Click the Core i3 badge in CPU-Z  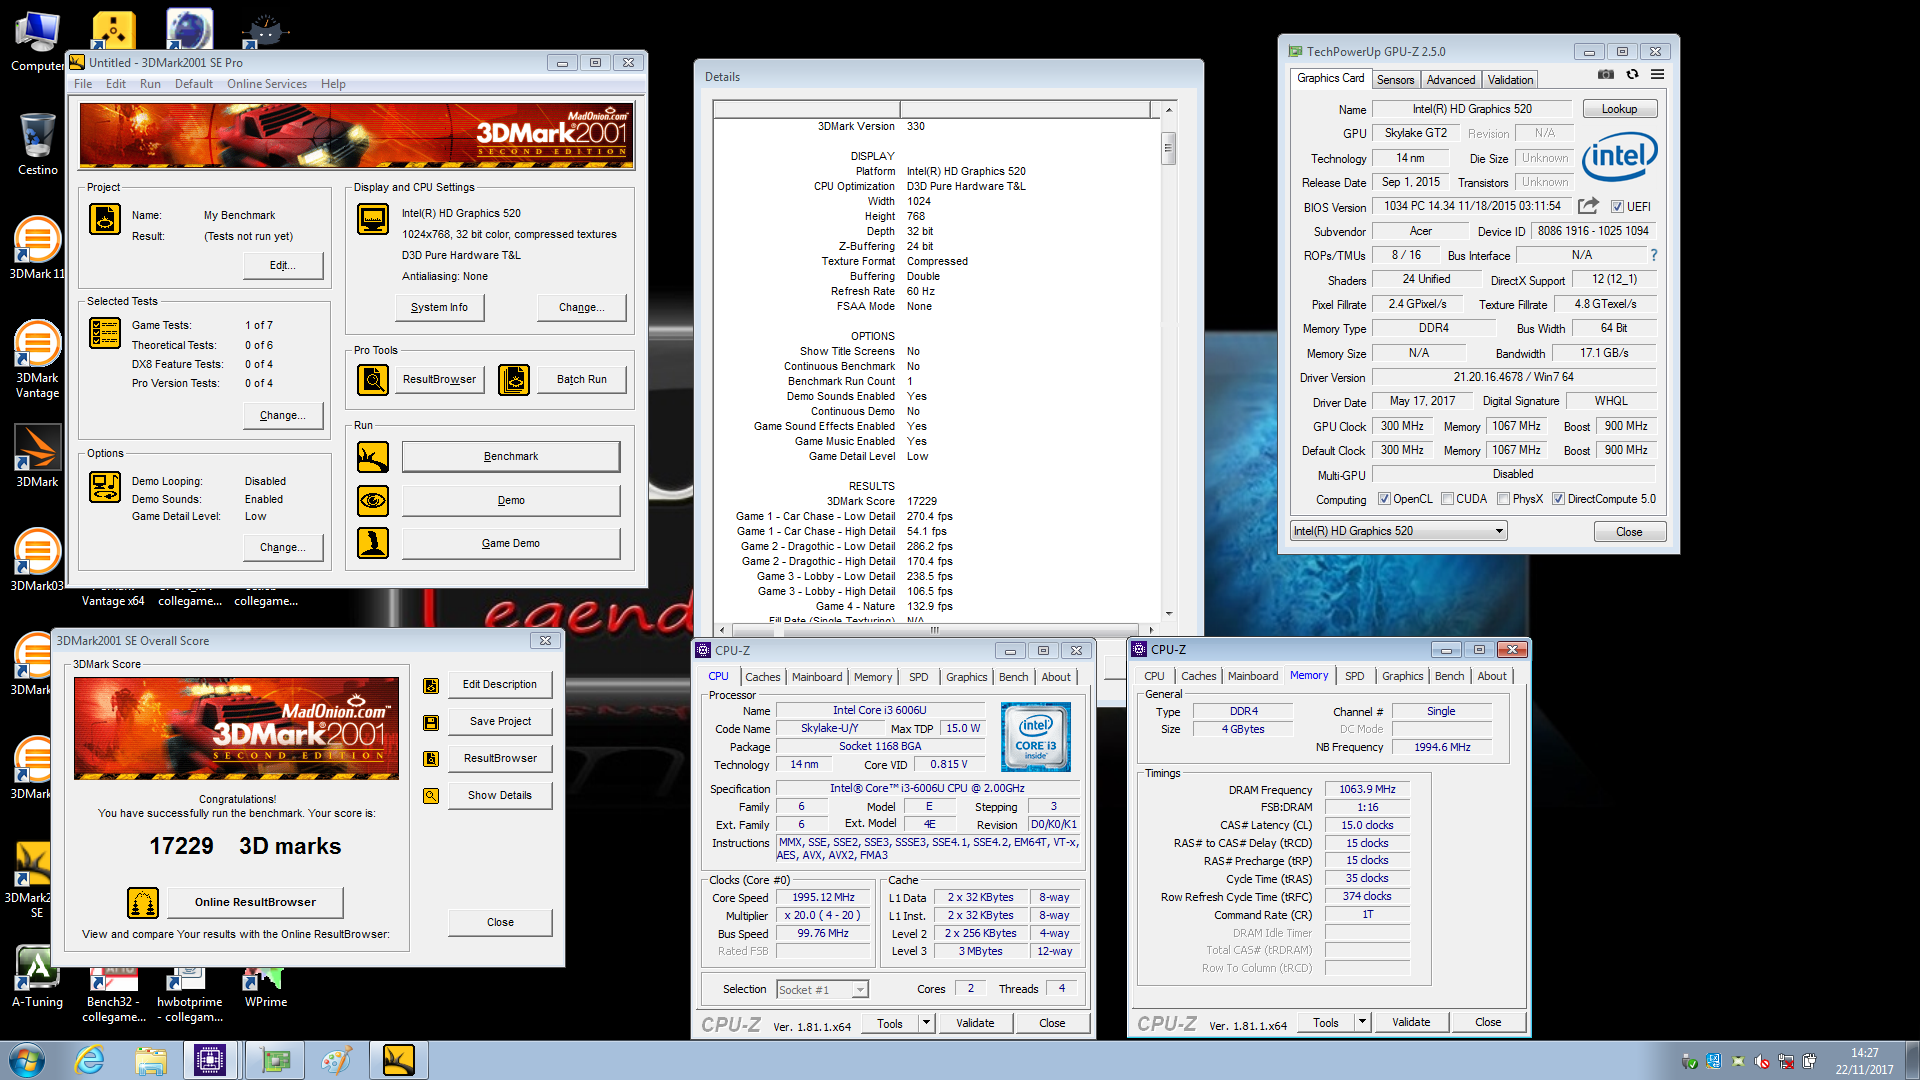click(x=1036, y=737)
